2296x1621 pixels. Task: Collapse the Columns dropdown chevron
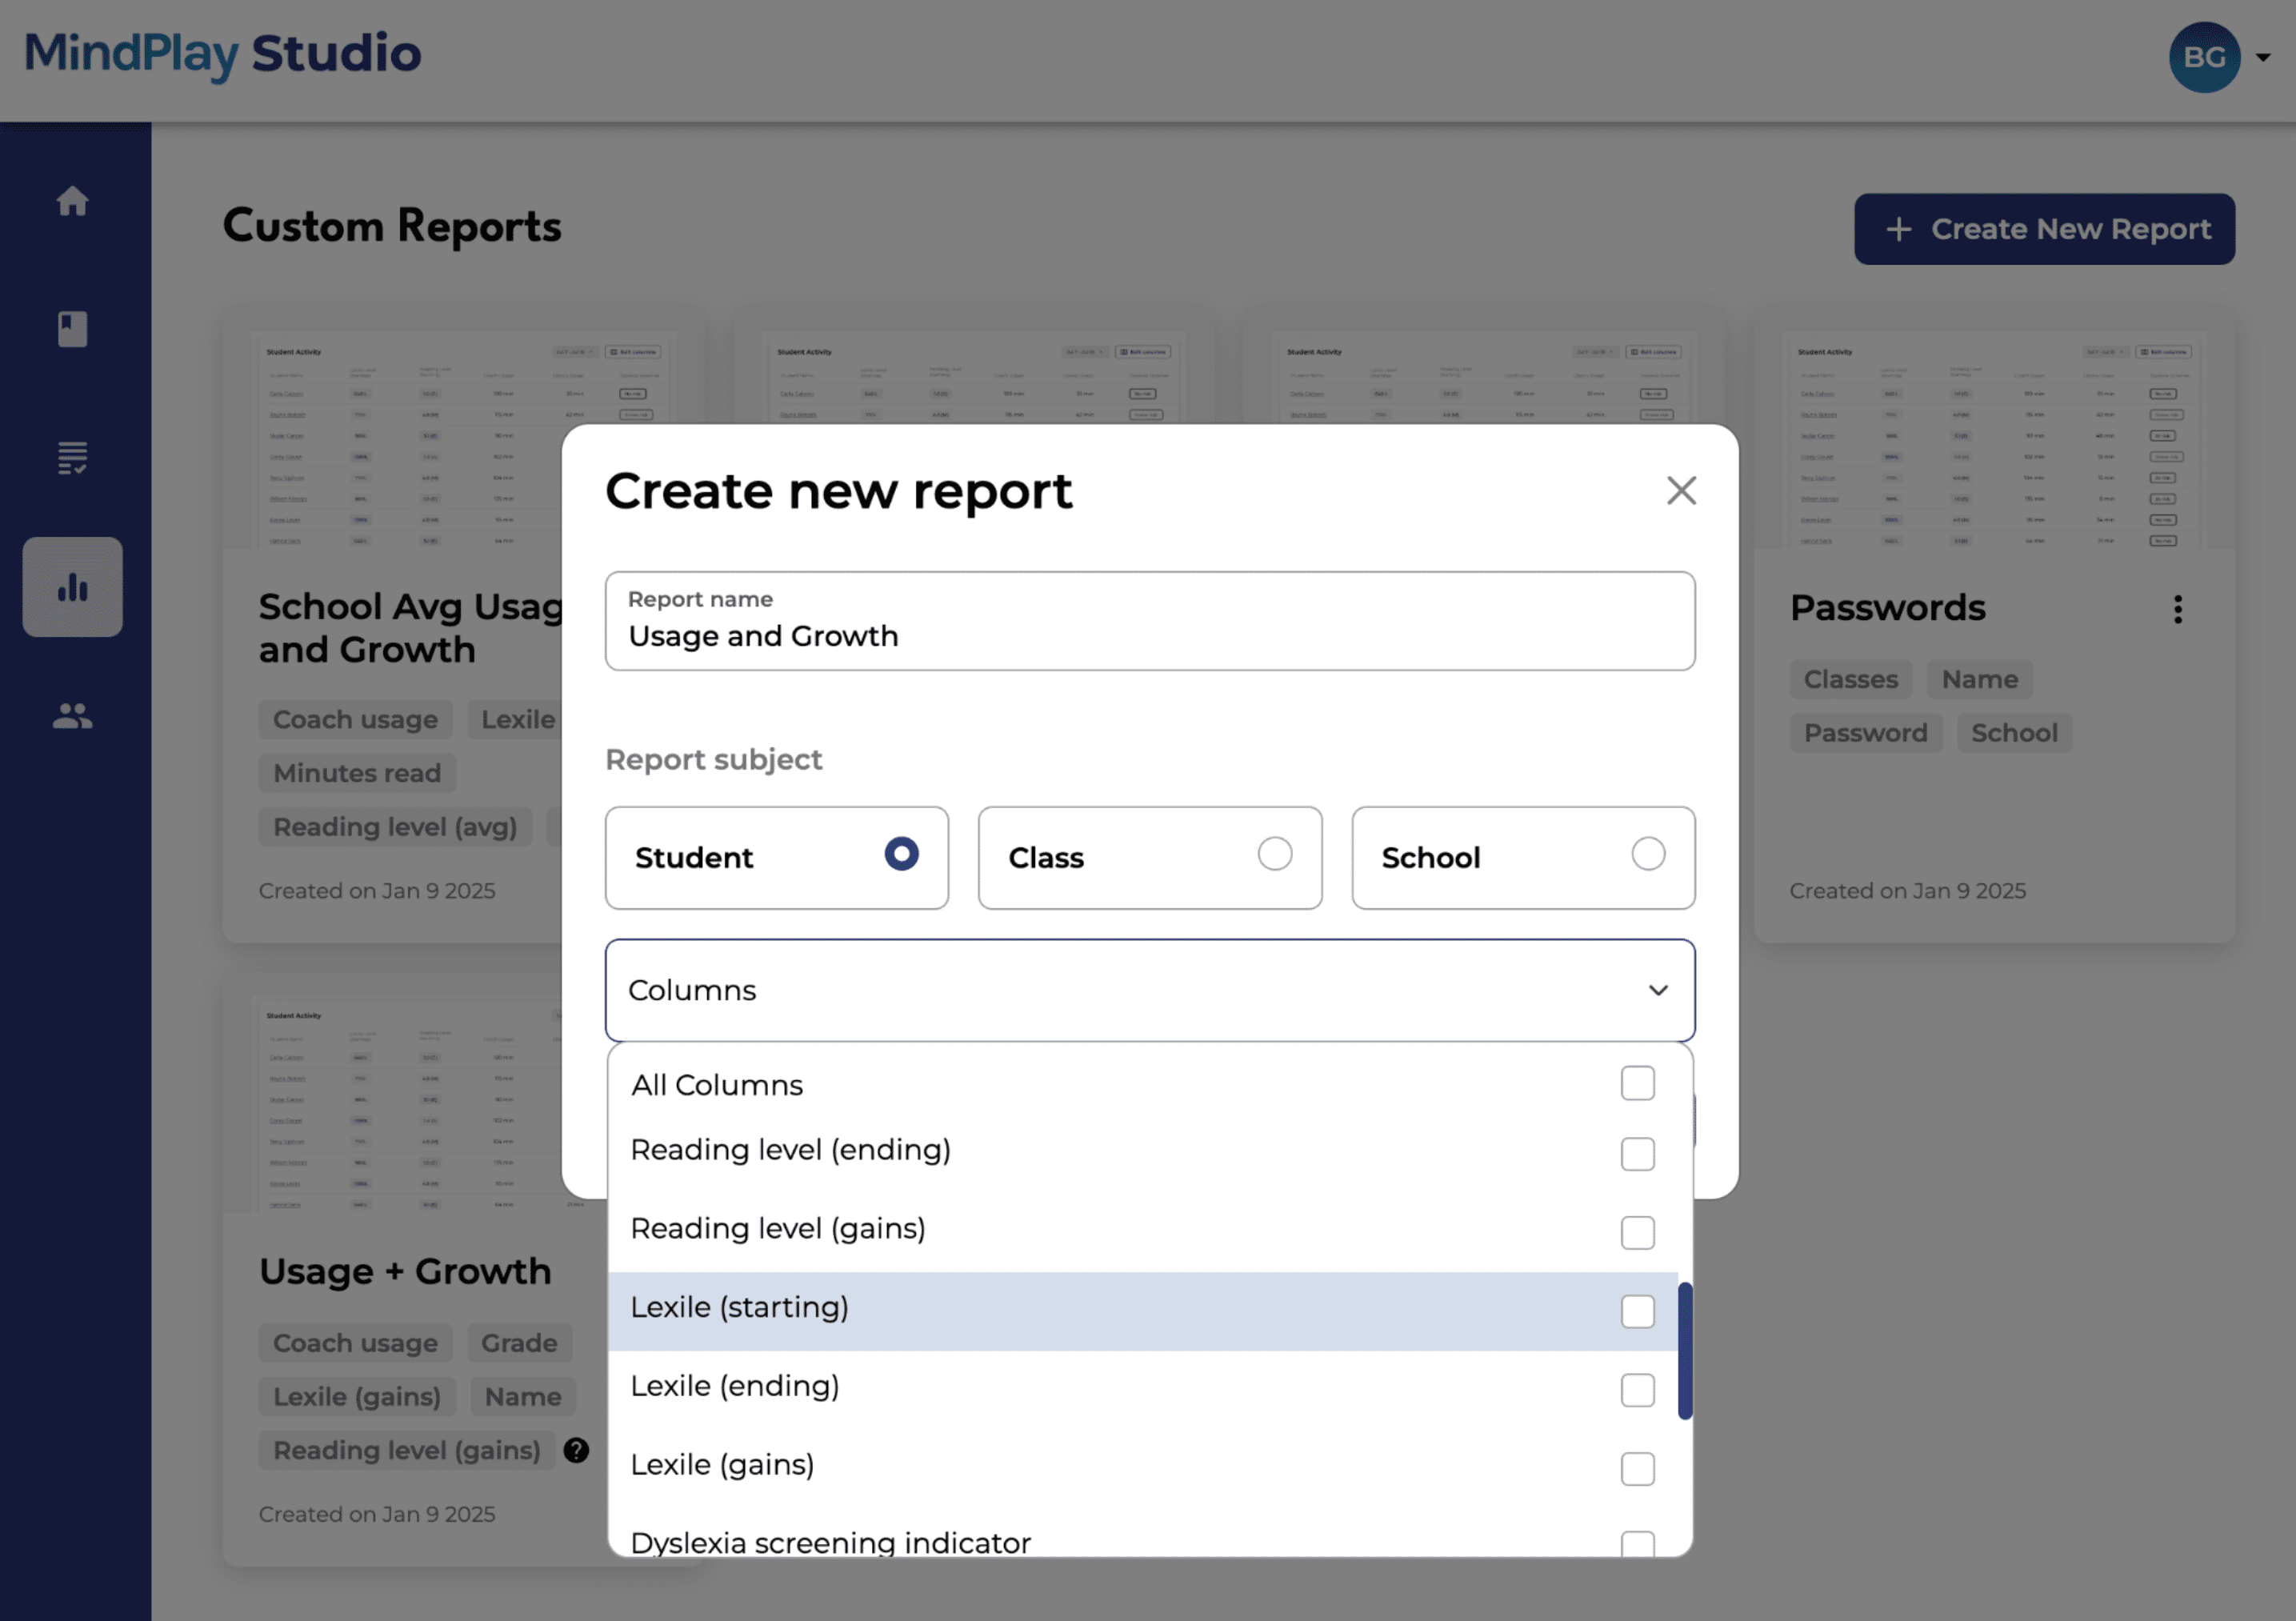1658,990
